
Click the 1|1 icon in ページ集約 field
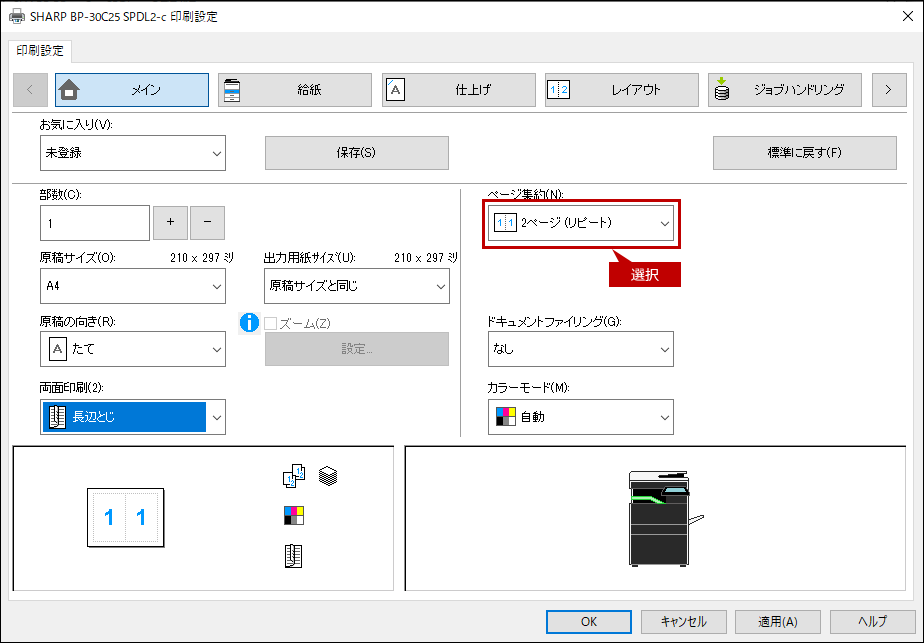pos(505,223)
